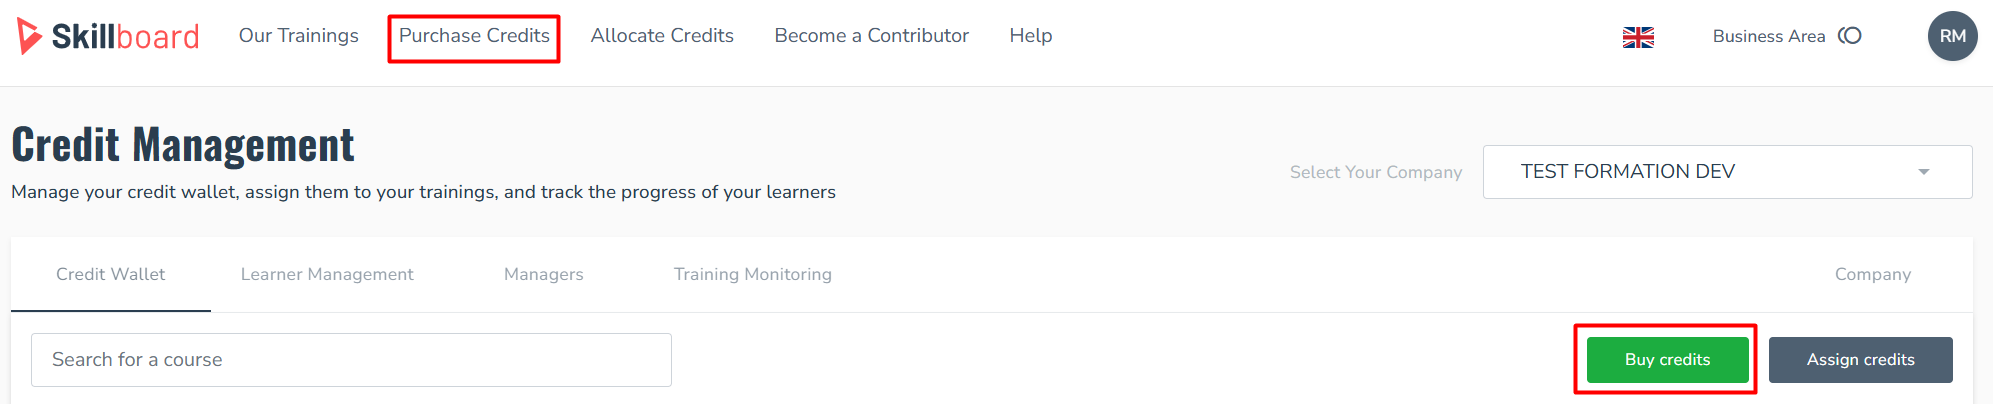Switch to the Managers tab
Screen dimensions: 1993x404
tap(544, 274)
